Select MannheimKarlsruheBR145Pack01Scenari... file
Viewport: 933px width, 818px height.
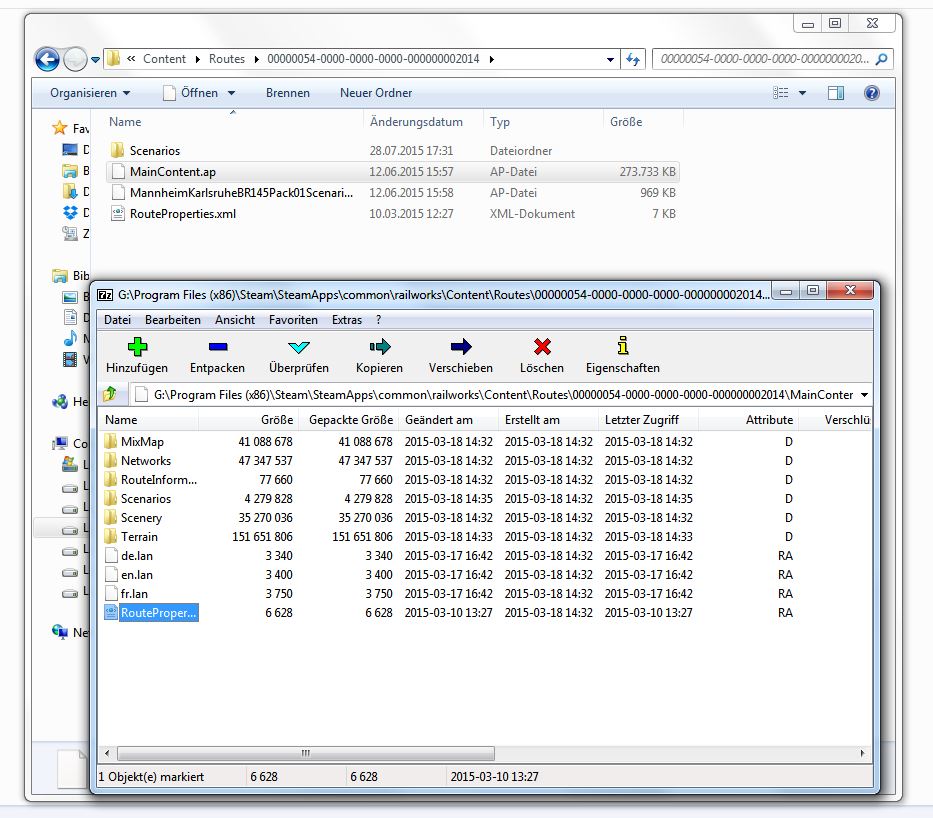pos(393,193)
